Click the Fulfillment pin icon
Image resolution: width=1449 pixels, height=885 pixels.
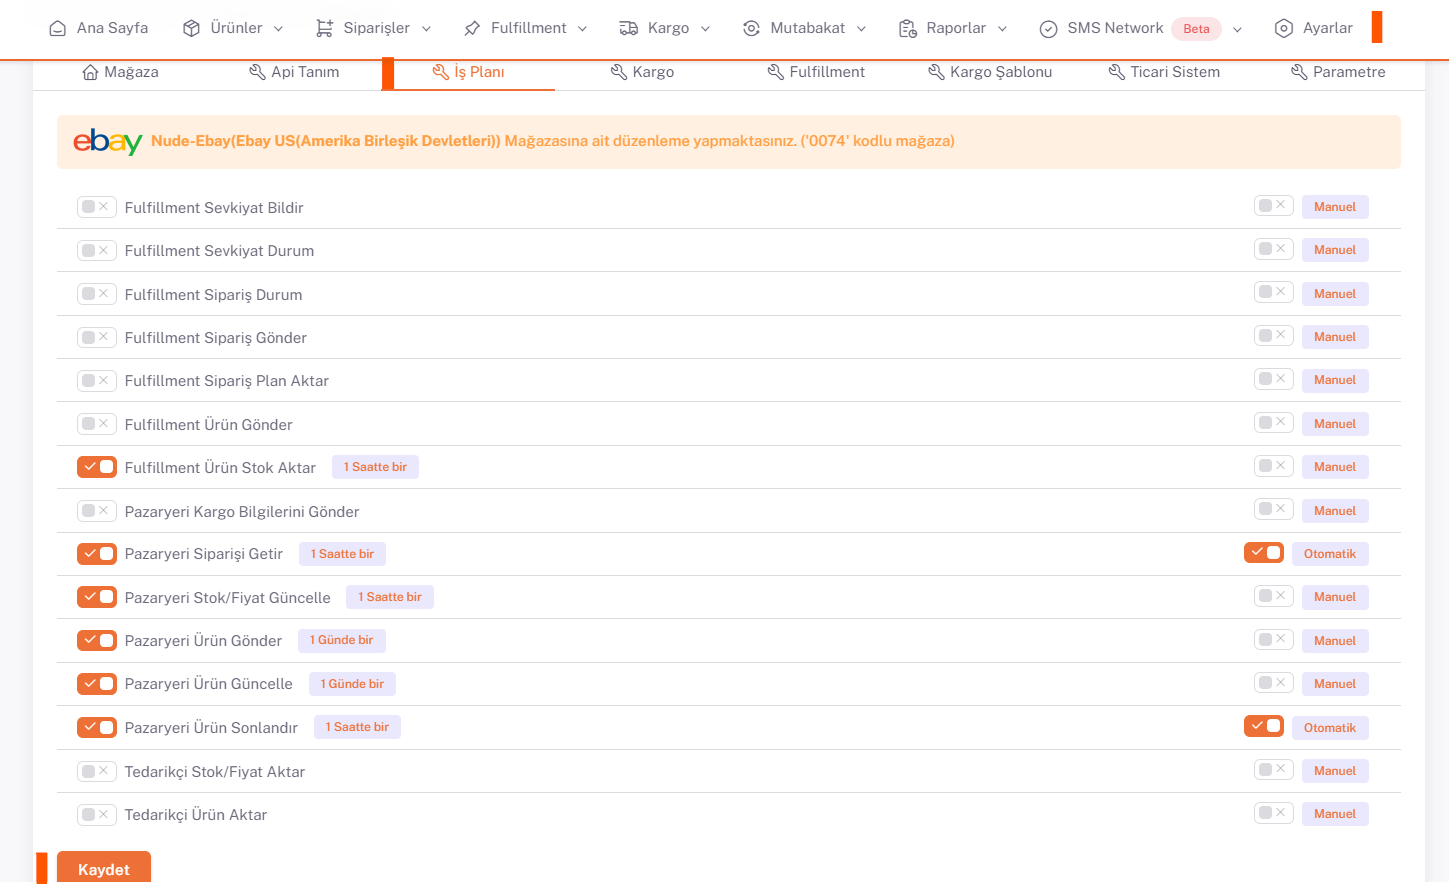pos(472,28)
